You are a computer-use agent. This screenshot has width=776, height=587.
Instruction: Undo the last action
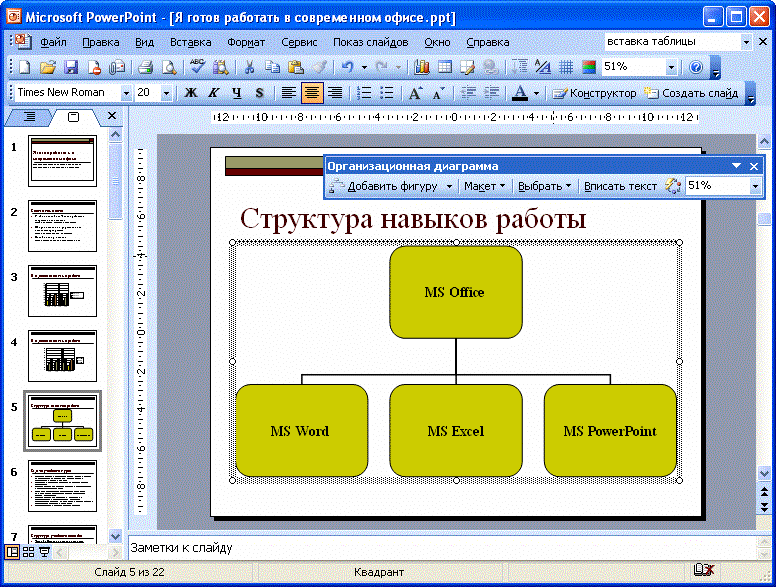(x=348, y=67)
